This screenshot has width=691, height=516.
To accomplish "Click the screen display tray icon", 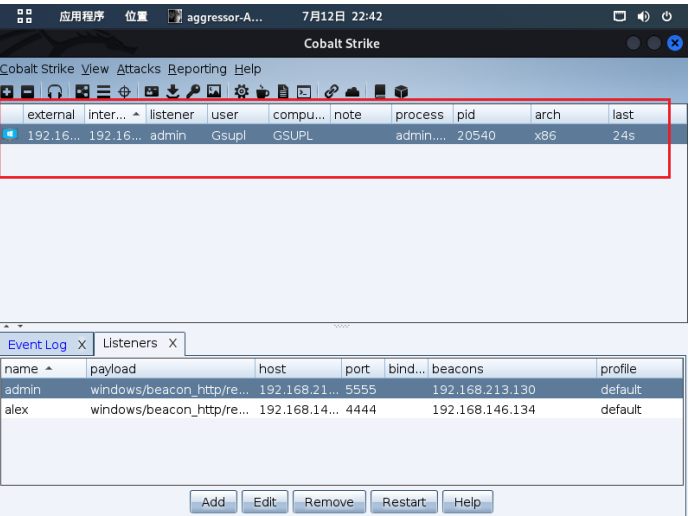I will tap(620, 17).
